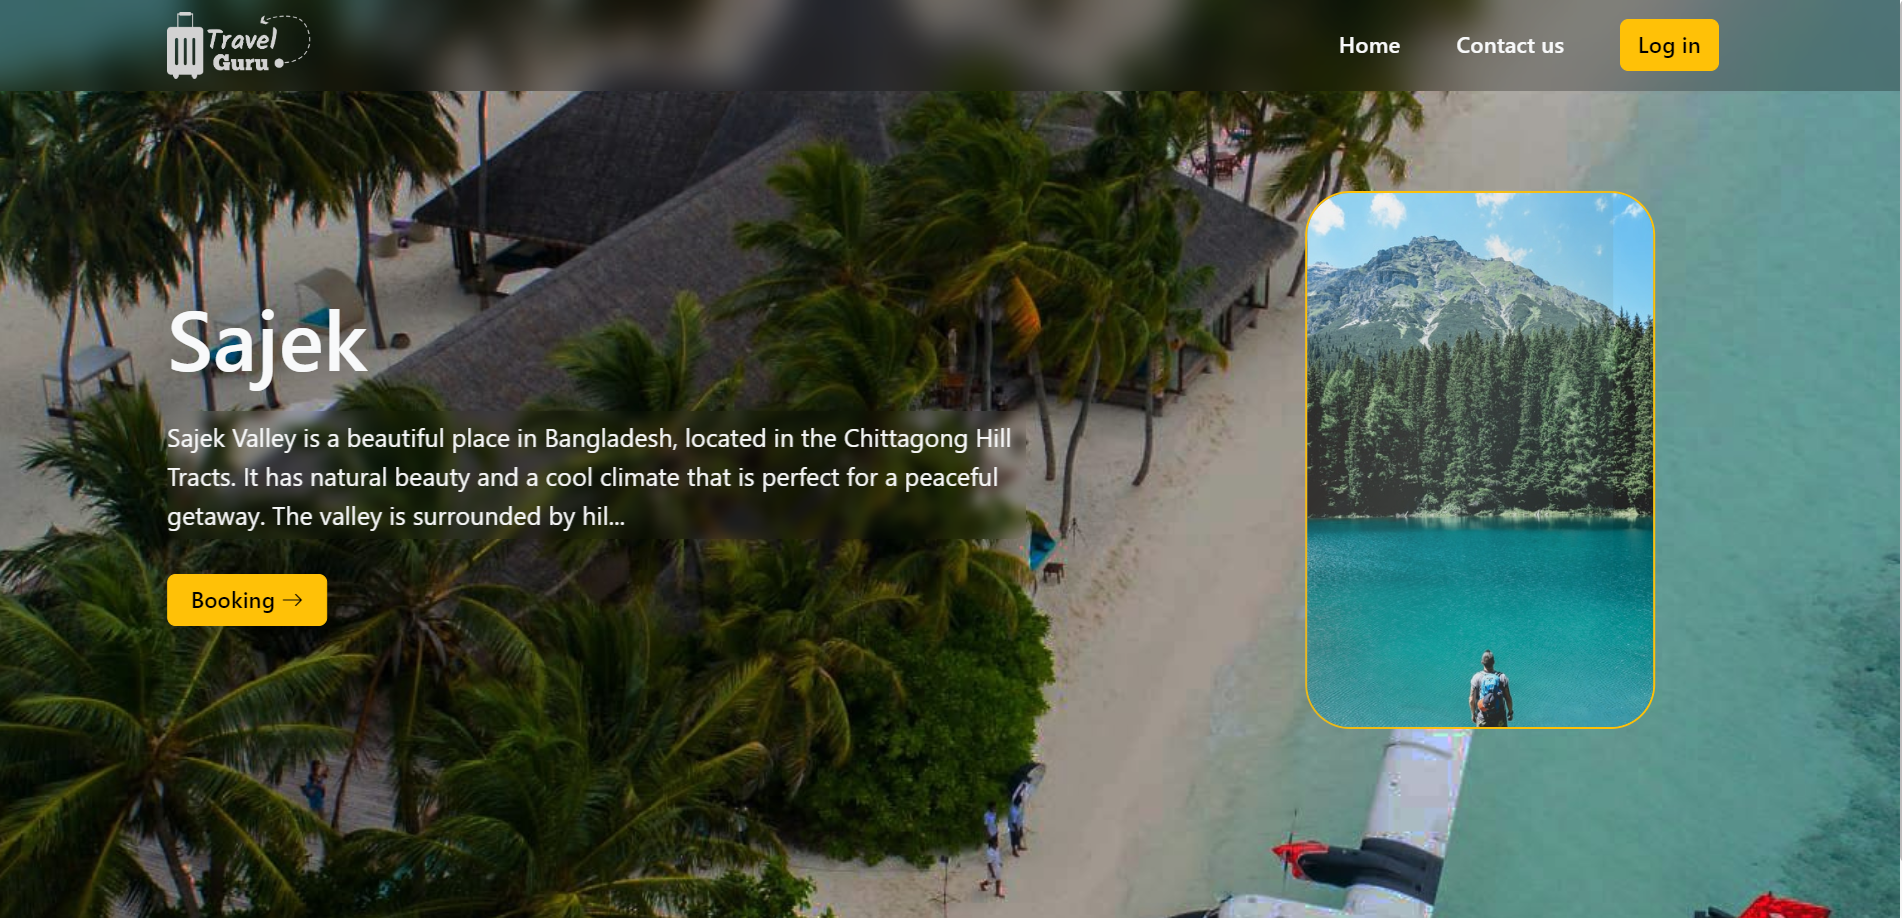Click the yellow Log in button
The height and width of the screenshot is (918, 1902).
pos(1669,45)
